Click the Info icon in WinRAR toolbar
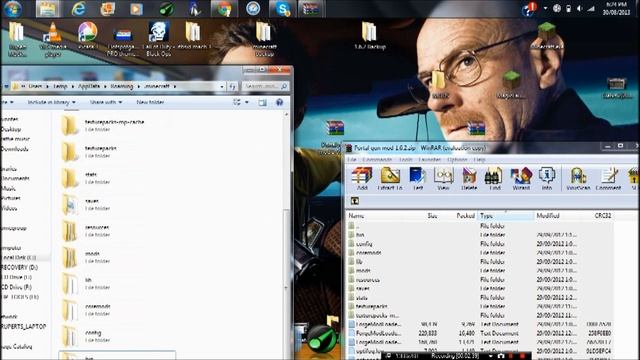This screenshot has width=640, height=360. pyautogui.click(x=547, y=179)
